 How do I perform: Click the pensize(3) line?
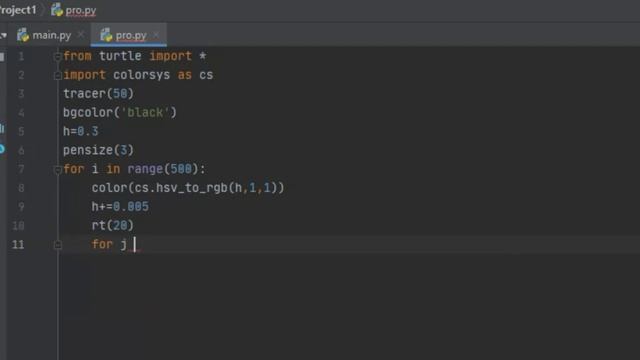pyautogui.click(x=98, y=150)
